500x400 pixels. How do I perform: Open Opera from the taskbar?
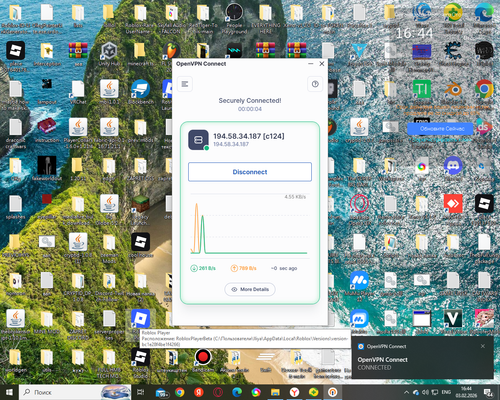218,392
